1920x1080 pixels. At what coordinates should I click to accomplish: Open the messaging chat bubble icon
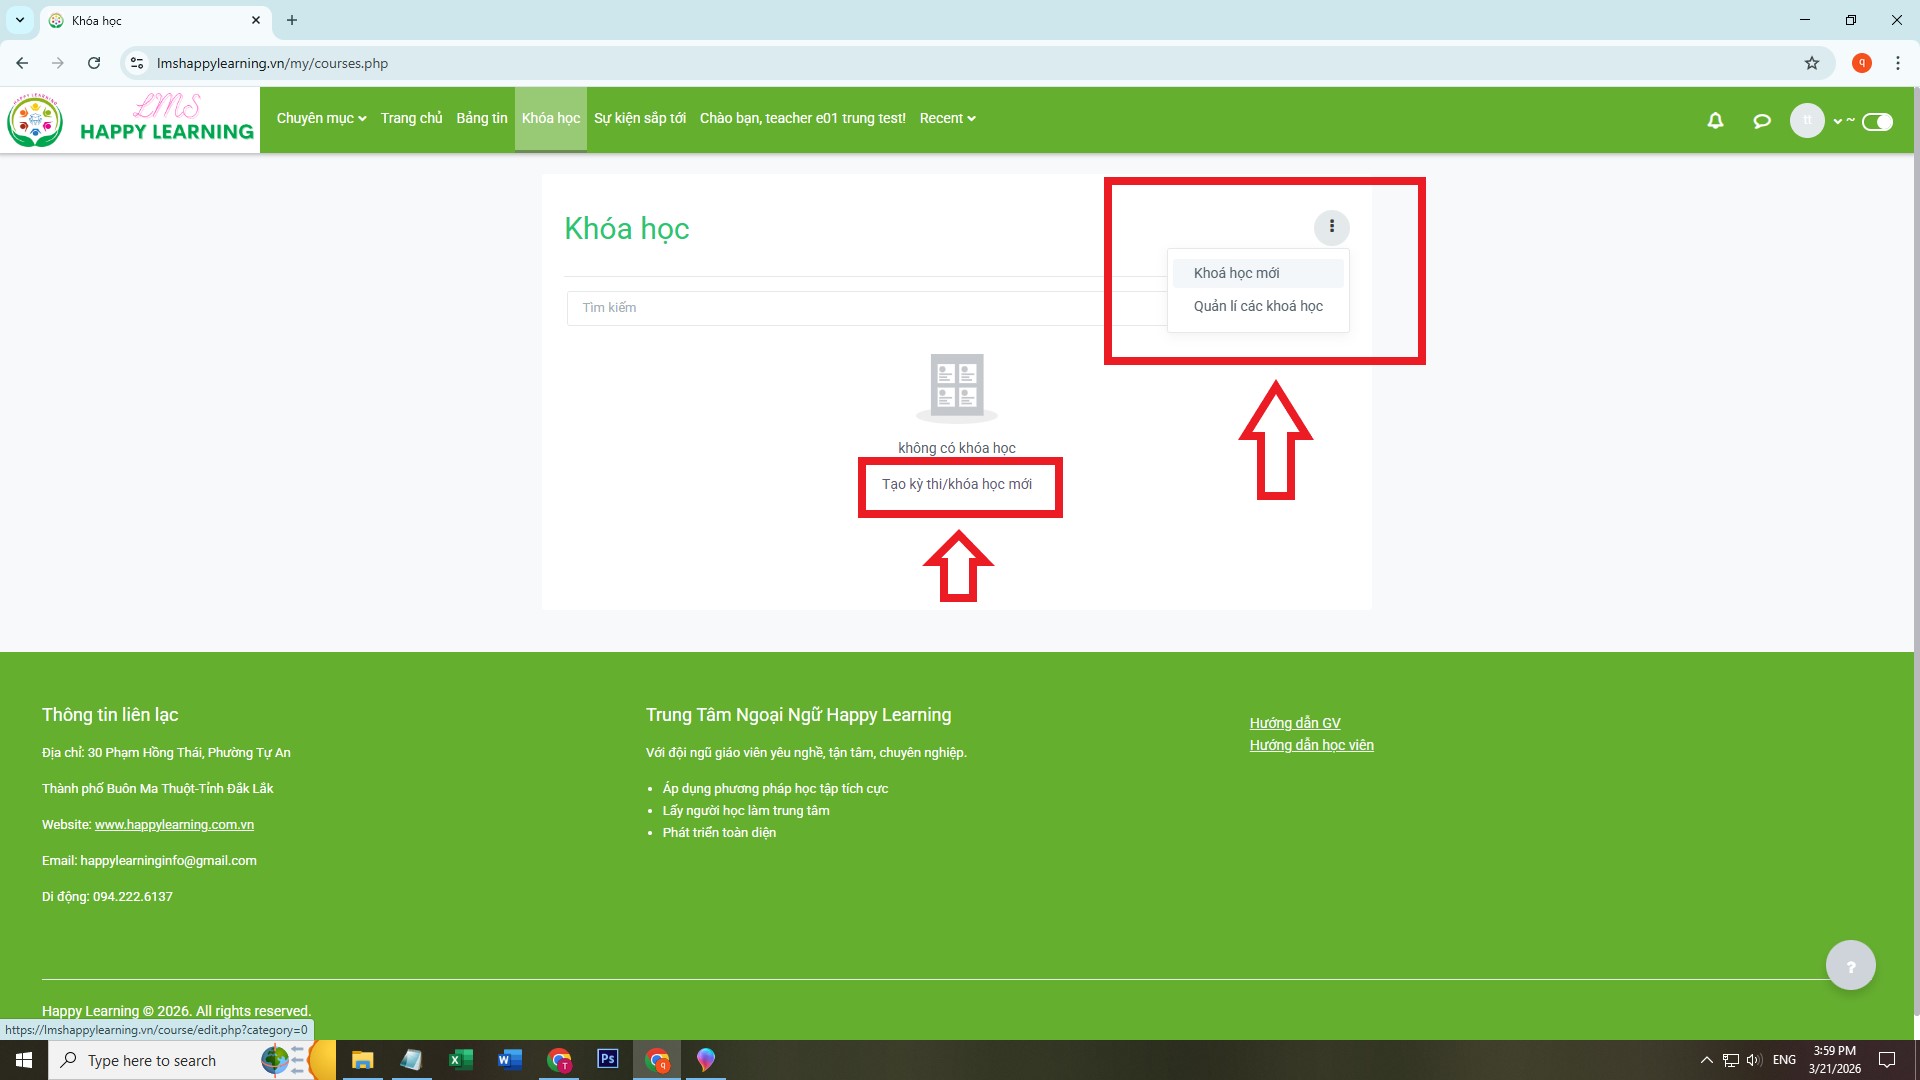[1762, 121]
